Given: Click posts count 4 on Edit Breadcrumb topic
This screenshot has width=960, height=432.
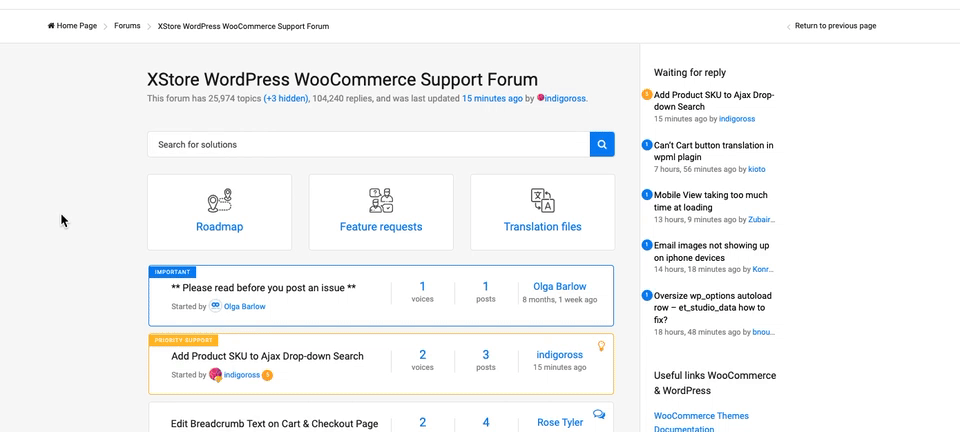Looking at the screenshot, I should click(486, 422).
